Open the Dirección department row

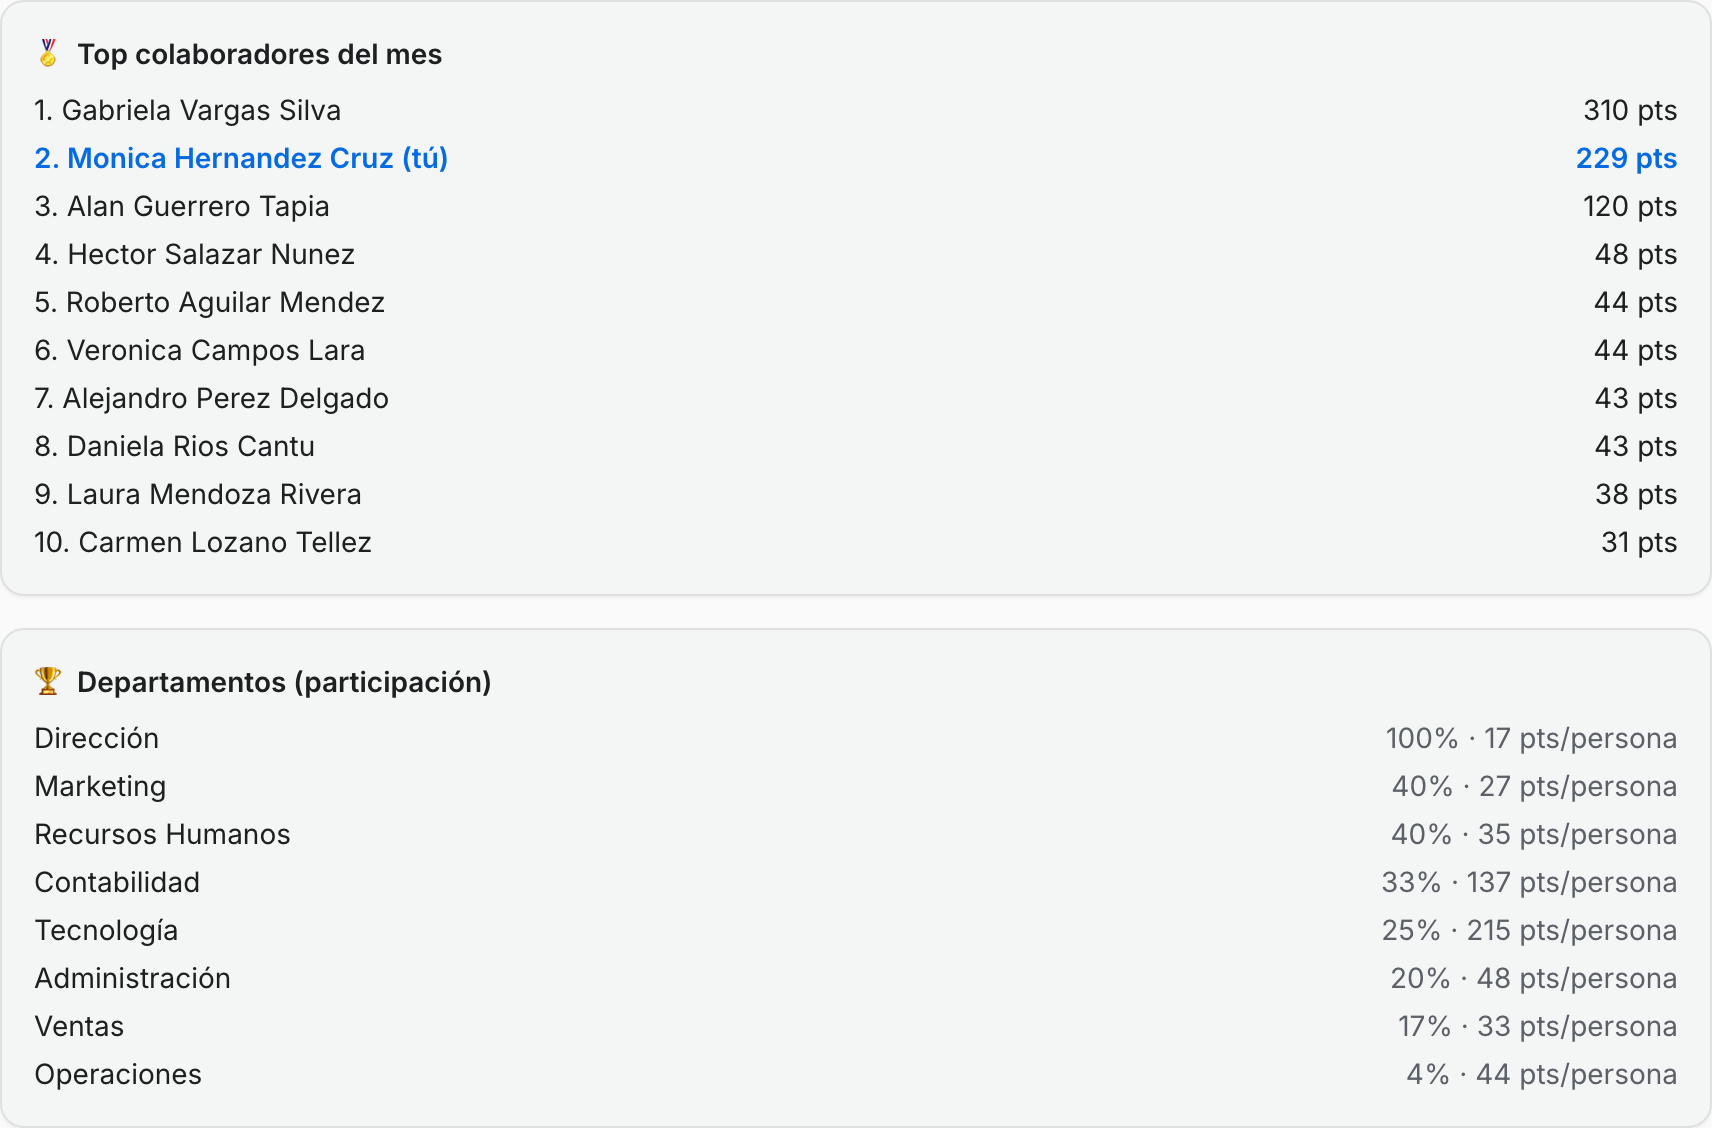pyautogui.click(x=855, y=738)
